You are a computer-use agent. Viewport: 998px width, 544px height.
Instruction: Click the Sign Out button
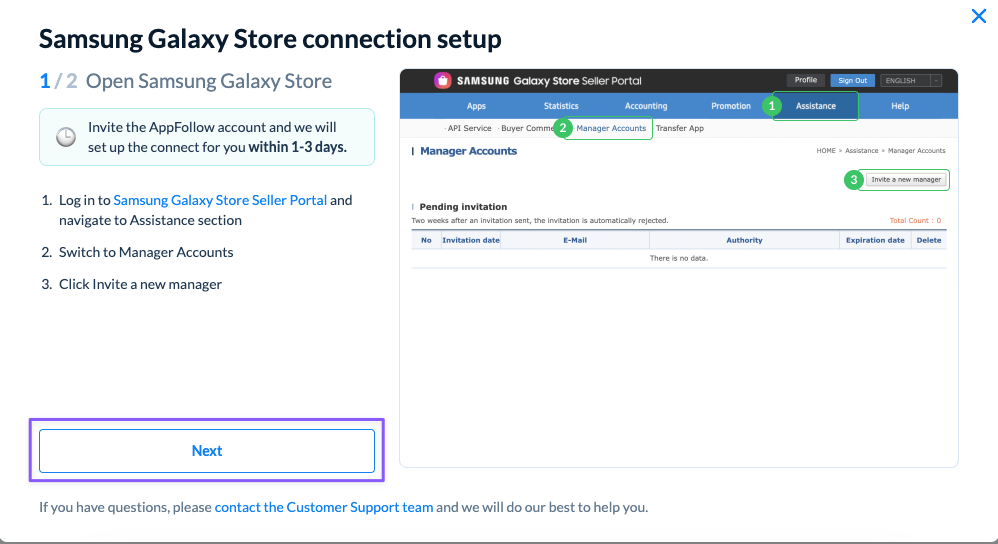852,81
